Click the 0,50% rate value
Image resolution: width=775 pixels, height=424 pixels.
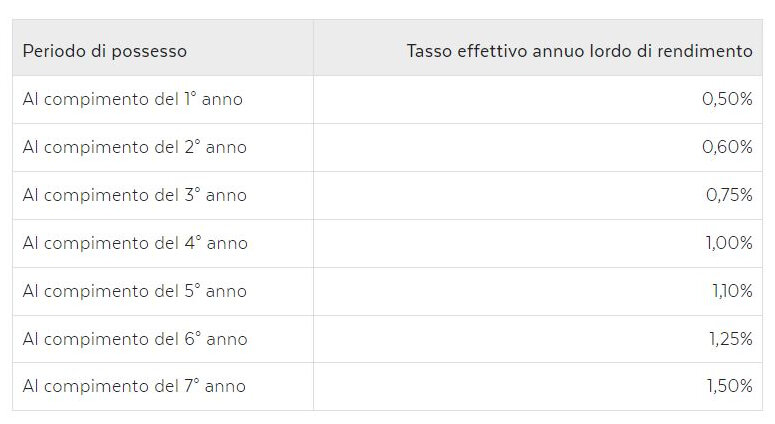[x=727, y=100]
